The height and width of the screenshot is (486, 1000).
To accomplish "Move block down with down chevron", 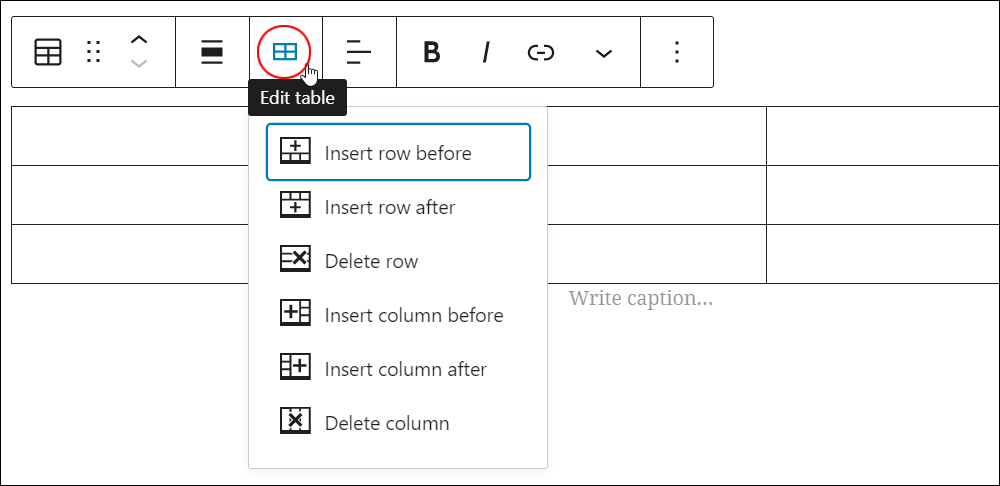I will (x=138, y=64).
